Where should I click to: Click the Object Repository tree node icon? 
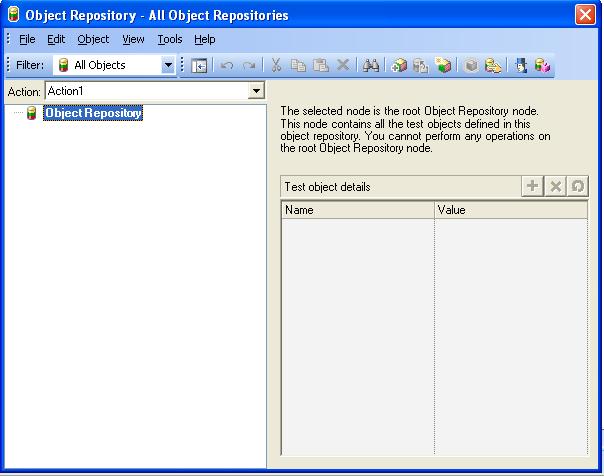[x=32, y=113]
